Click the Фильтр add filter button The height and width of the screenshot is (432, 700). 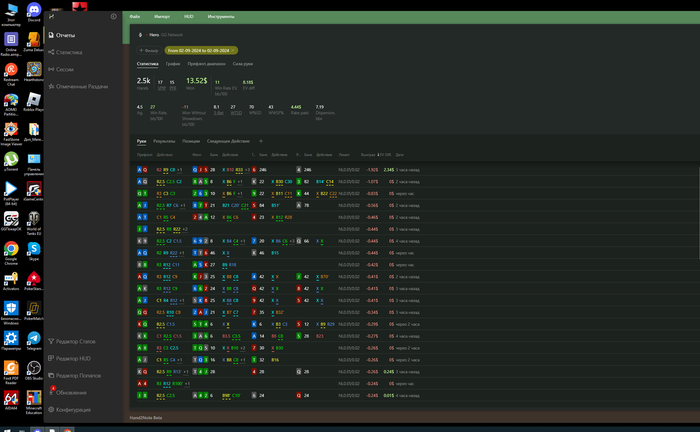(x=150, y=49)
